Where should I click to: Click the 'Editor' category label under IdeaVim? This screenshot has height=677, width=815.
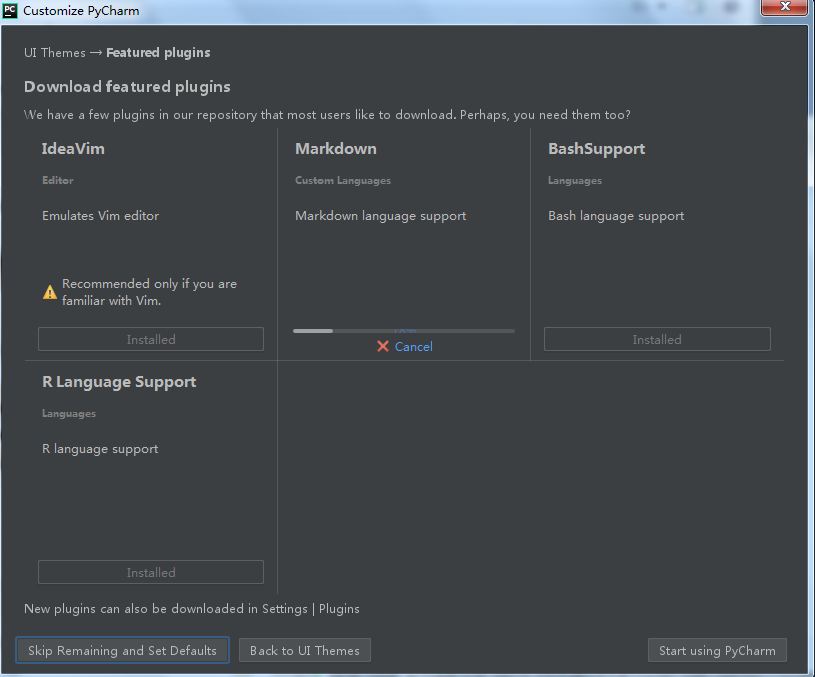[58, 180]
